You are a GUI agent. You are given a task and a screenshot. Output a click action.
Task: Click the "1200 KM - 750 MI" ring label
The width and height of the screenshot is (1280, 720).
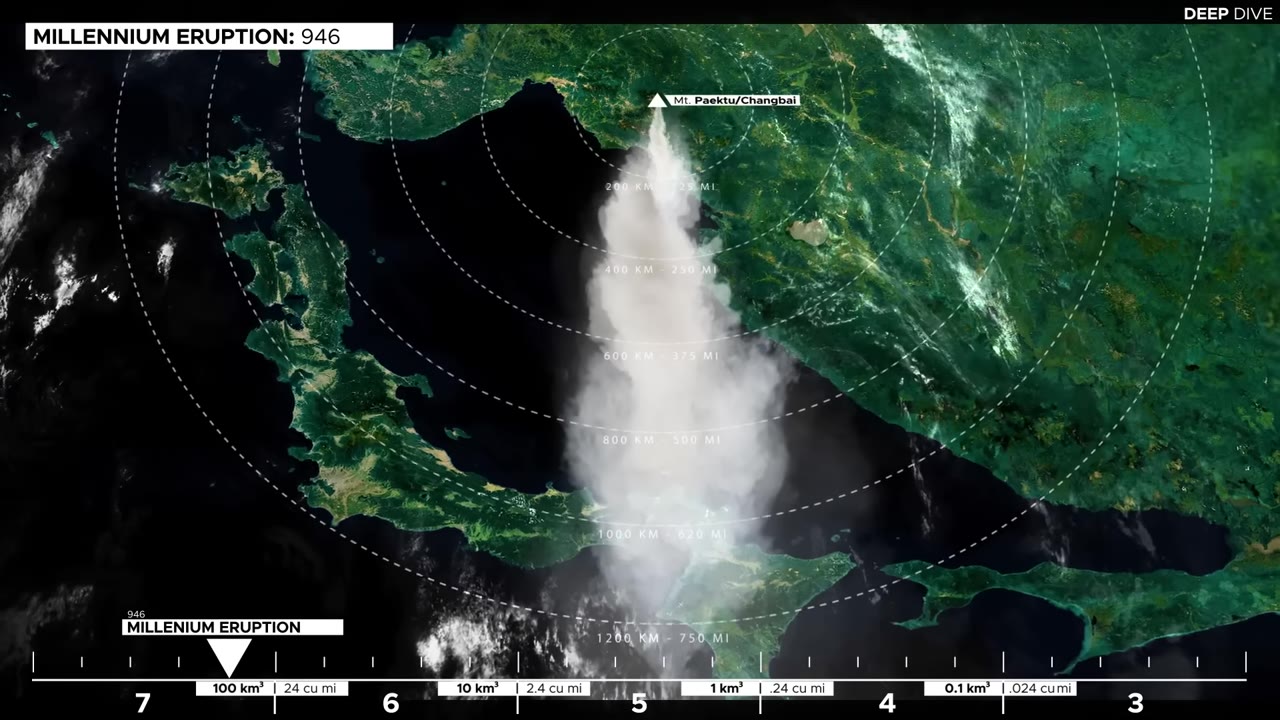[663, 638]
